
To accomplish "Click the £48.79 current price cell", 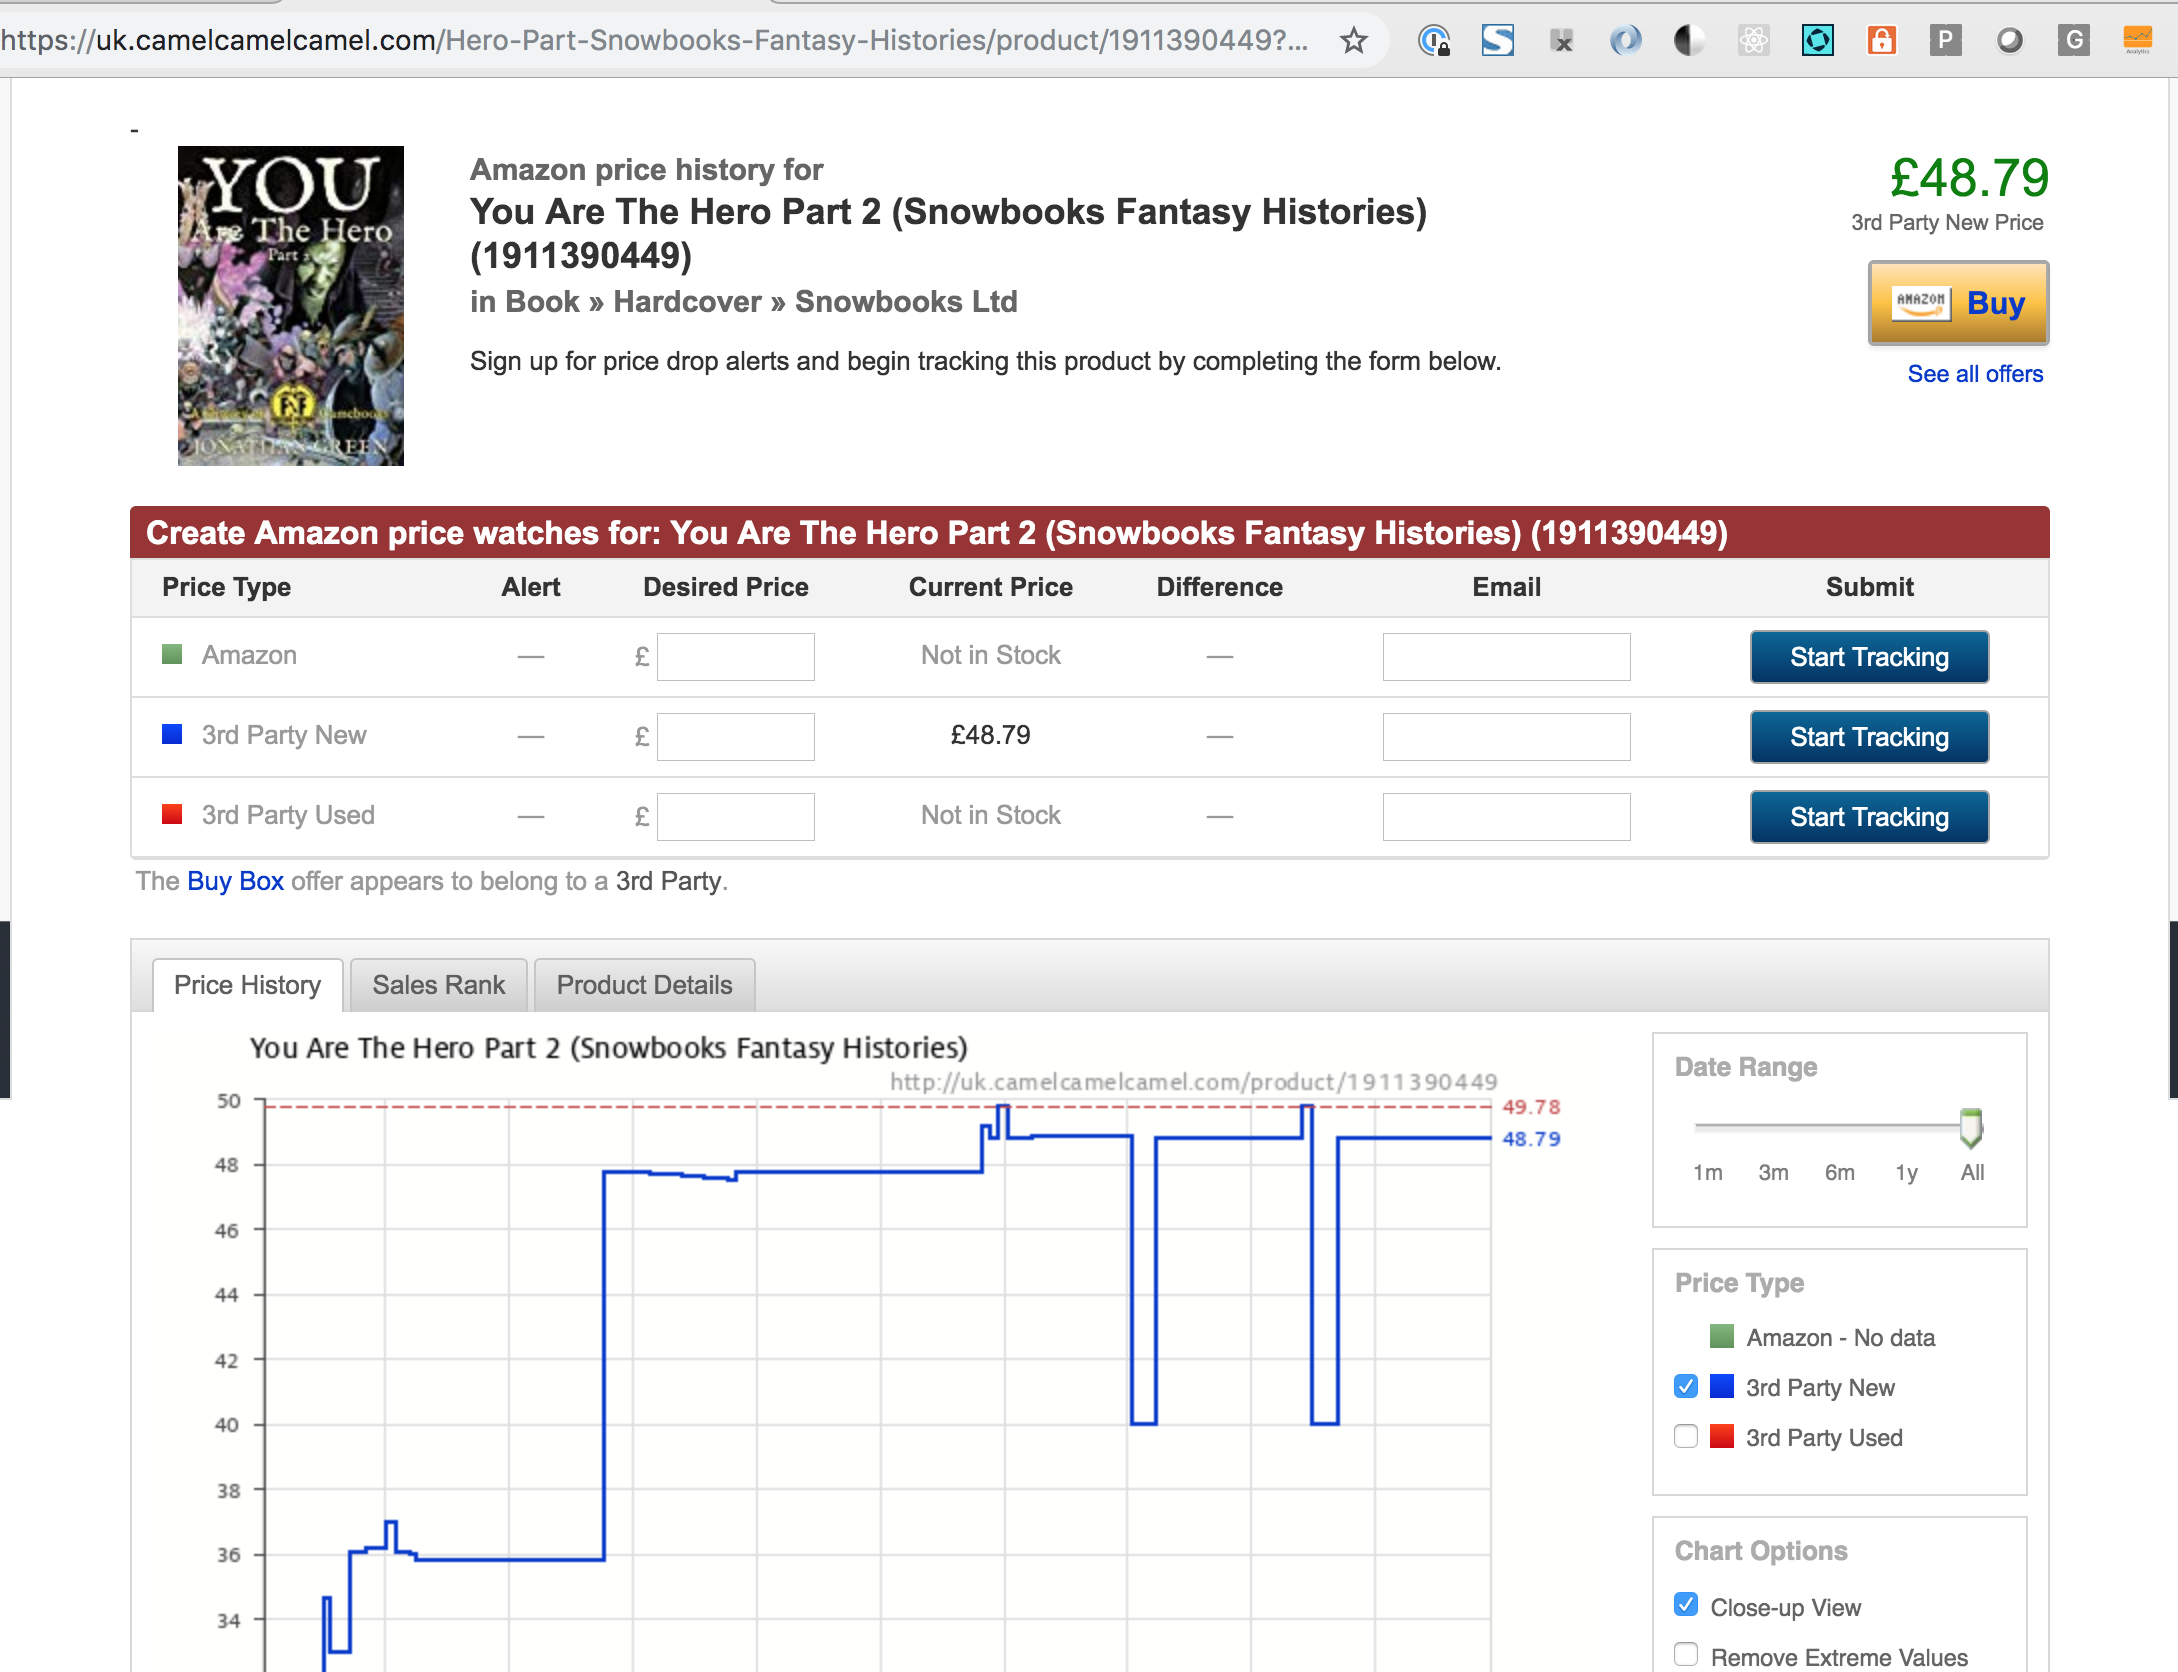I will (x=990, y=735).
